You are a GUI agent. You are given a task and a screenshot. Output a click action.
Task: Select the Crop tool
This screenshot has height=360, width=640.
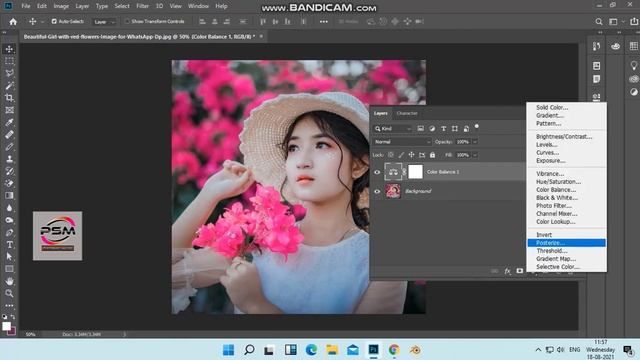click(9, 98)
